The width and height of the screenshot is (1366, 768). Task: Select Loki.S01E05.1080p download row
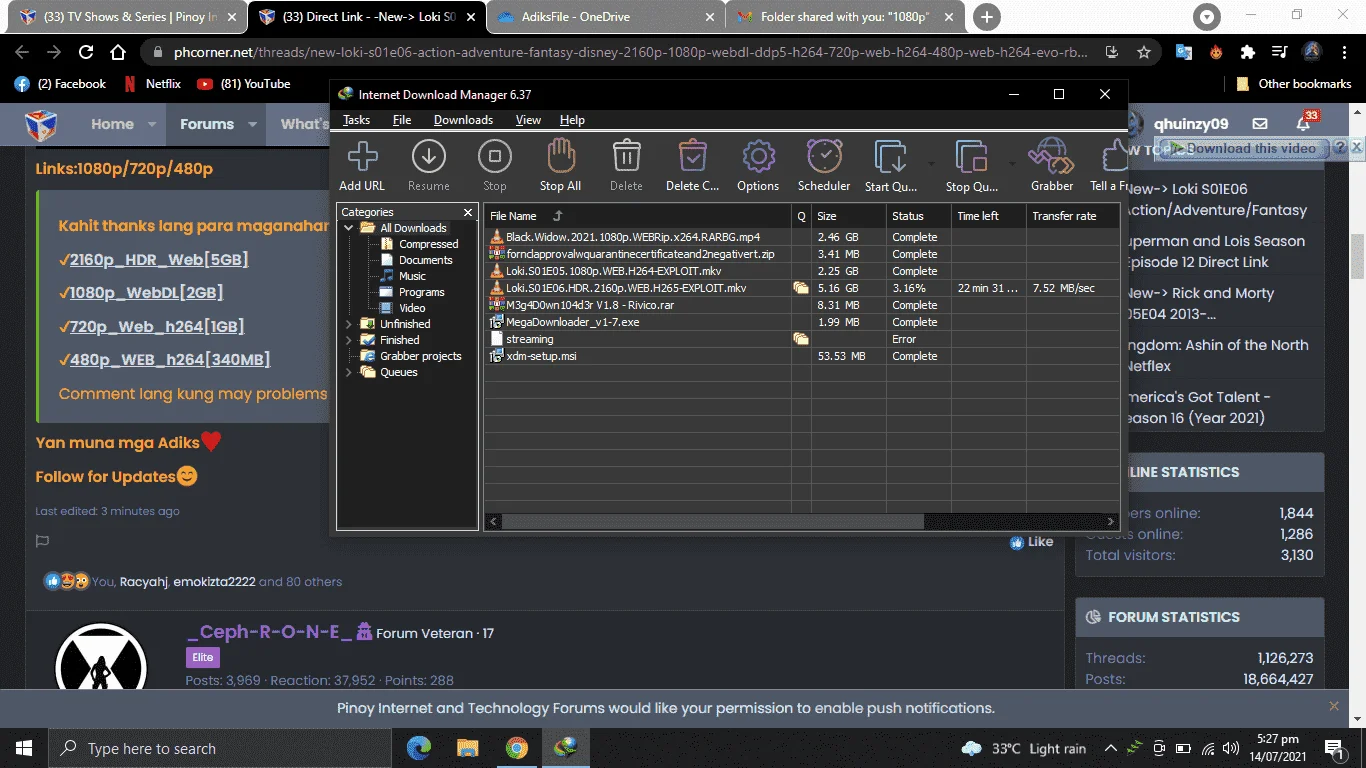[802, 271]
